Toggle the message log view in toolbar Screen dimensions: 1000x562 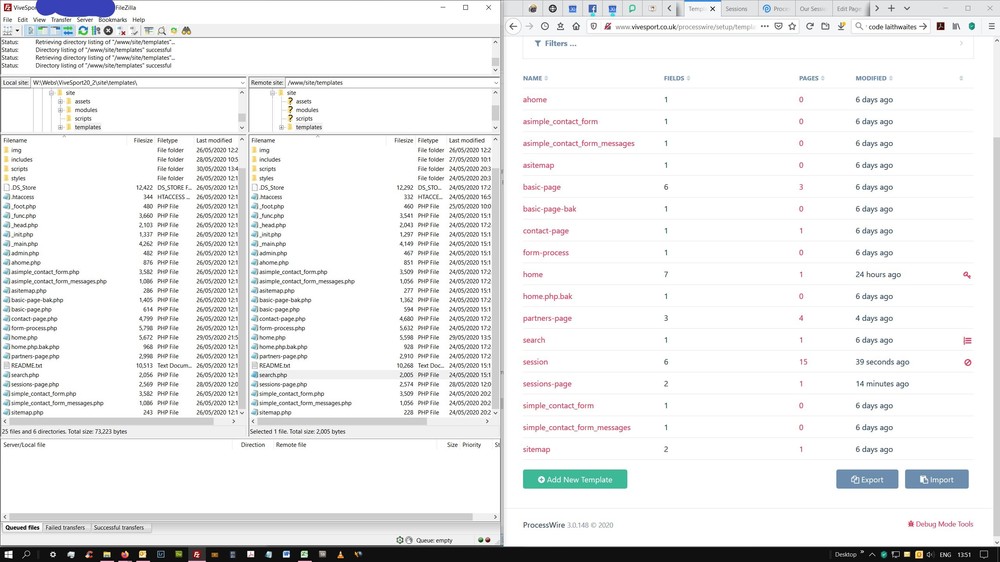[x=30, y=31]
